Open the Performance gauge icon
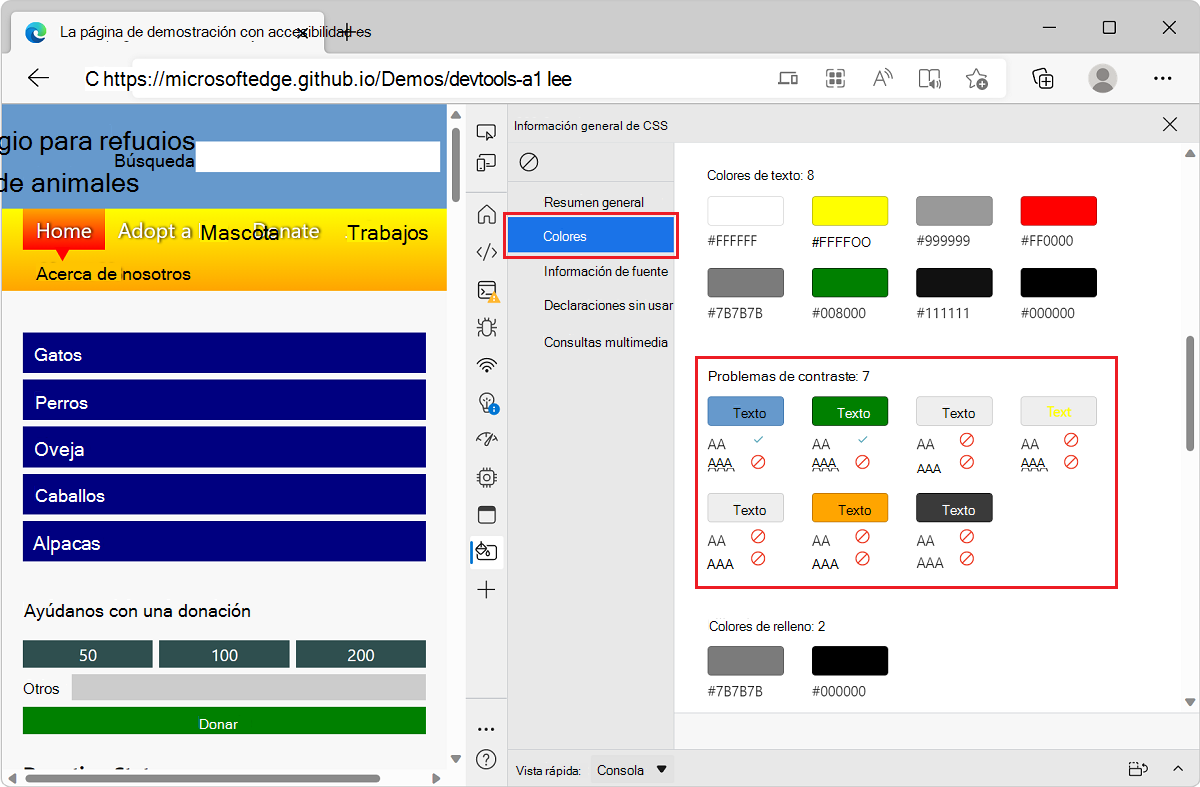 pyautogui.click(x=486, y=437)
